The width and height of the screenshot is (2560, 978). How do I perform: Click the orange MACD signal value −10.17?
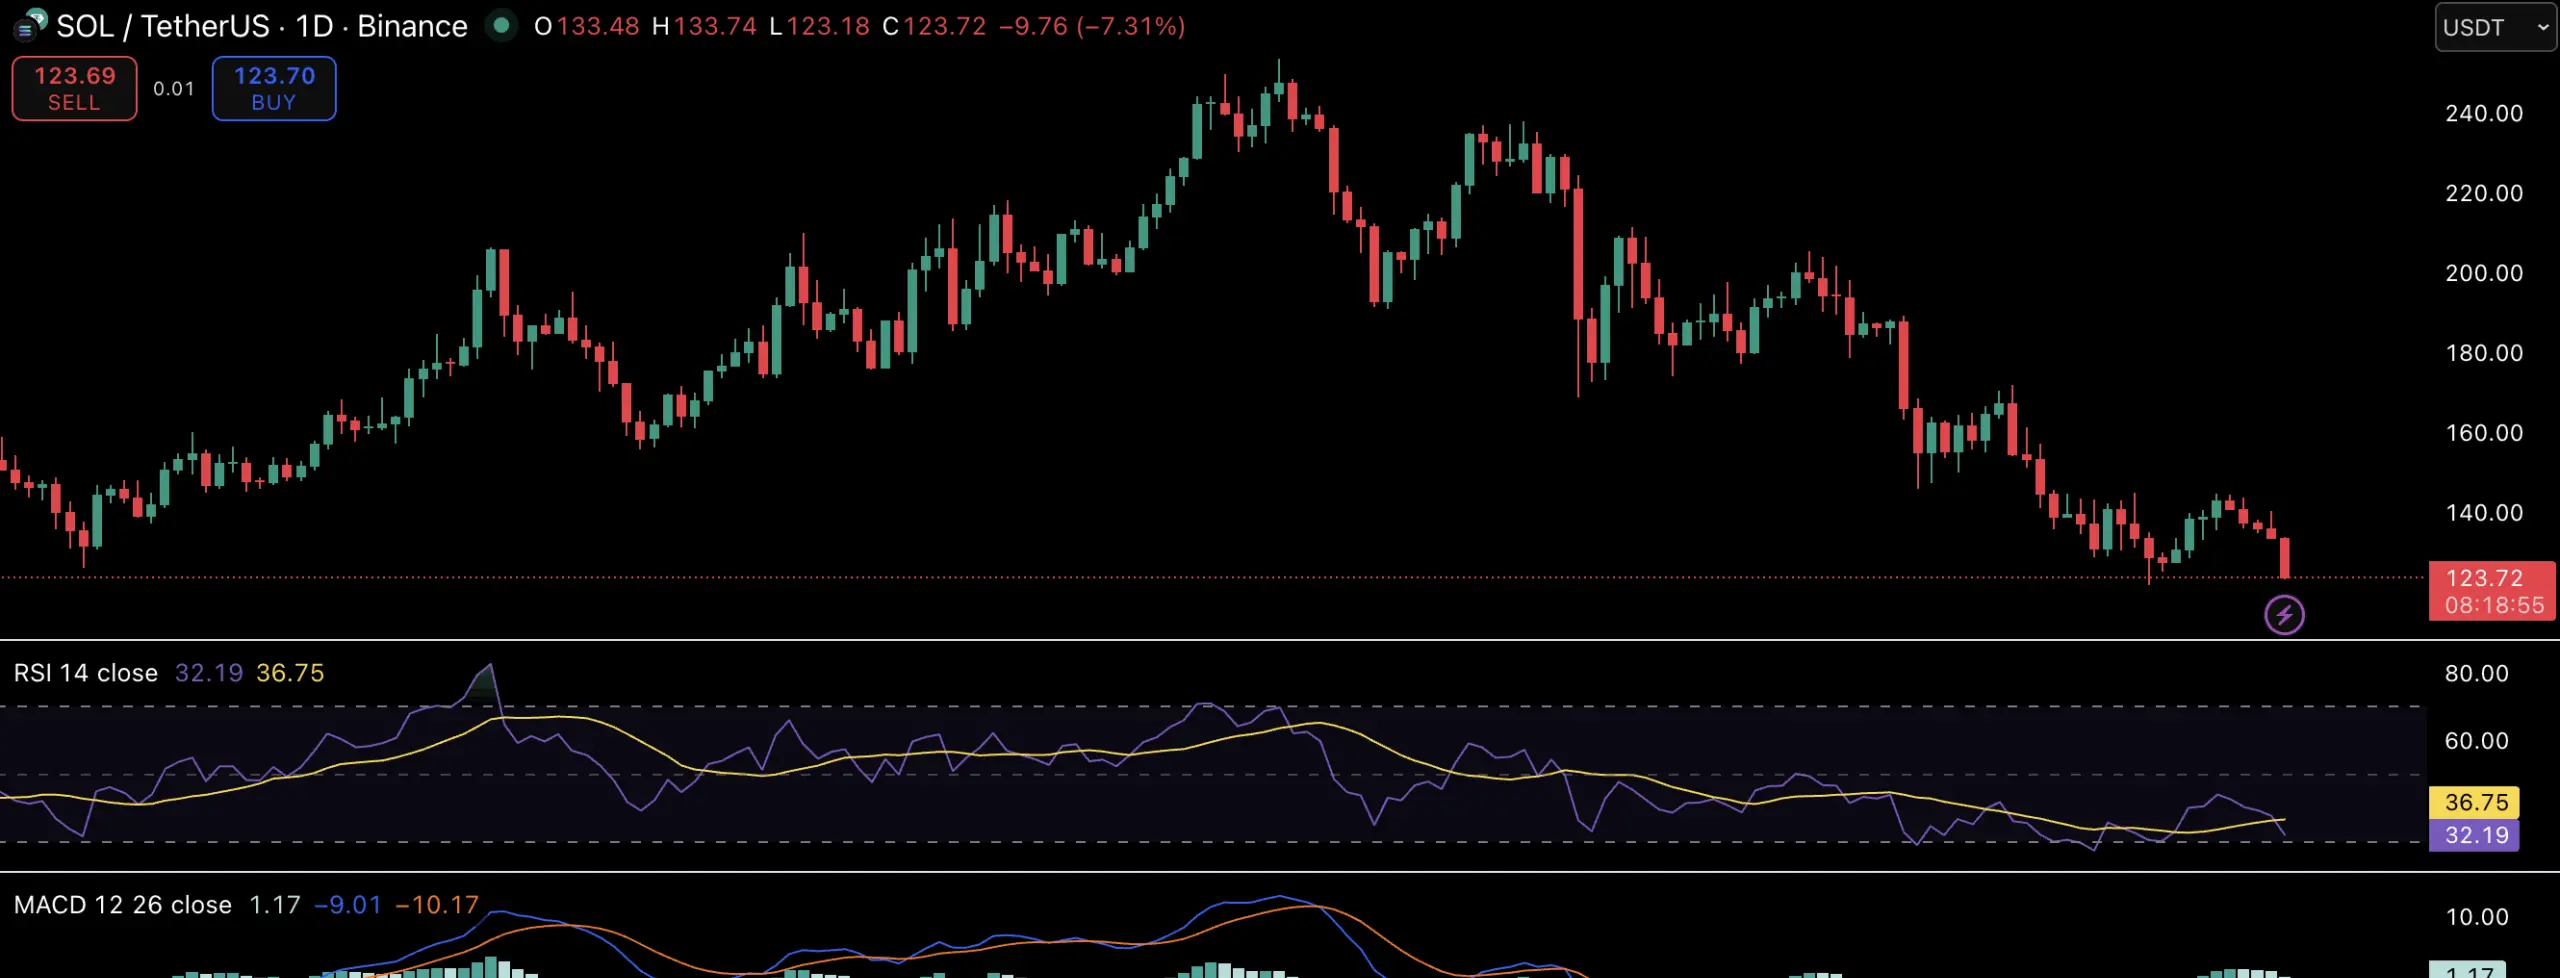(437, 905)
